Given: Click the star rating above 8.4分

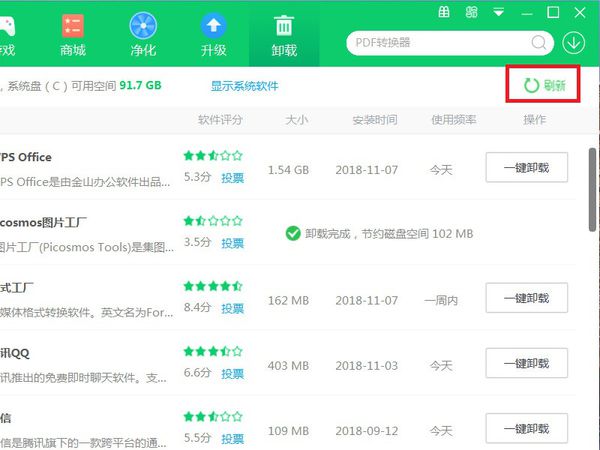Looking at the screenshot, I should (x=213, y=286).
